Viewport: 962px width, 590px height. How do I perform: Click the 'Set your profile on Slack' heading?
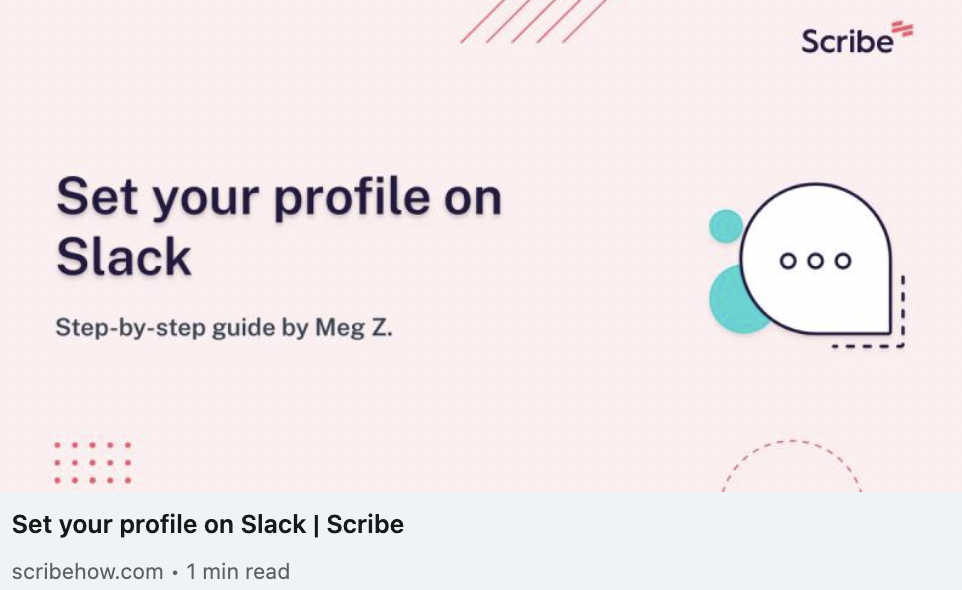tap(279, 226)
